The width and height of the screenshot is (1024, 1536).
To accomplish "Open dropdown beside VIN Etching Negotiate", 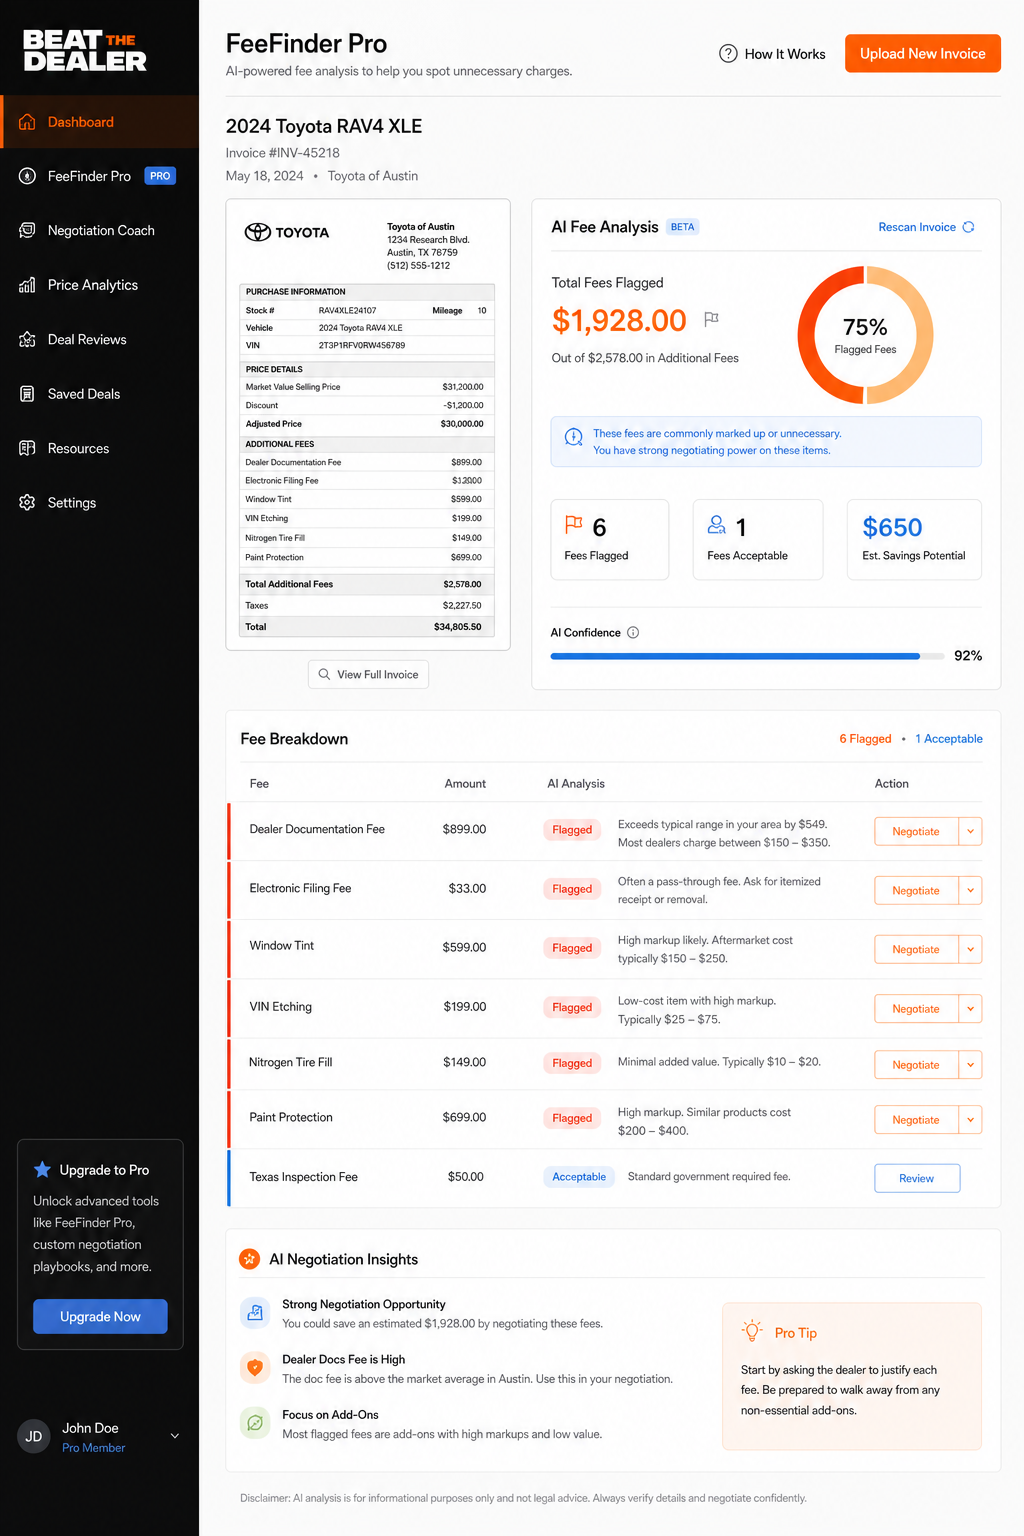I will 970,1009.
